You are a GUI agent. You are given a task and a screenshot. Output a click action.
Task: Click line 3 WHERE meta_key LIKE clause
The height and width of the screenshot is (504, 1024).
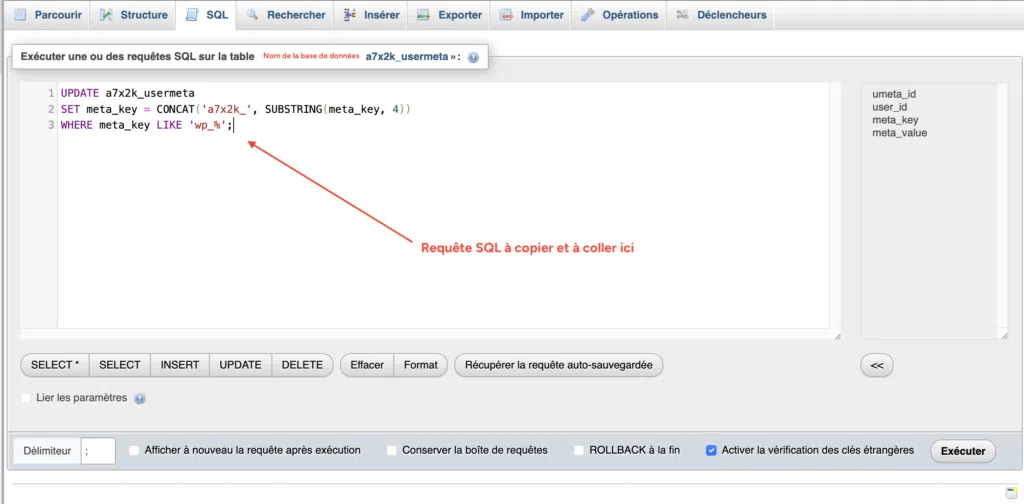146,125
